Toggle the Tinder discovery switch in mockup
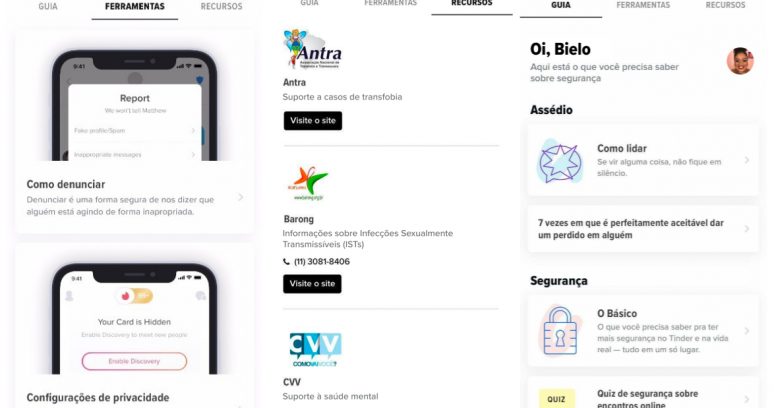This screenshot has height=408, width=774. (134, 296)
